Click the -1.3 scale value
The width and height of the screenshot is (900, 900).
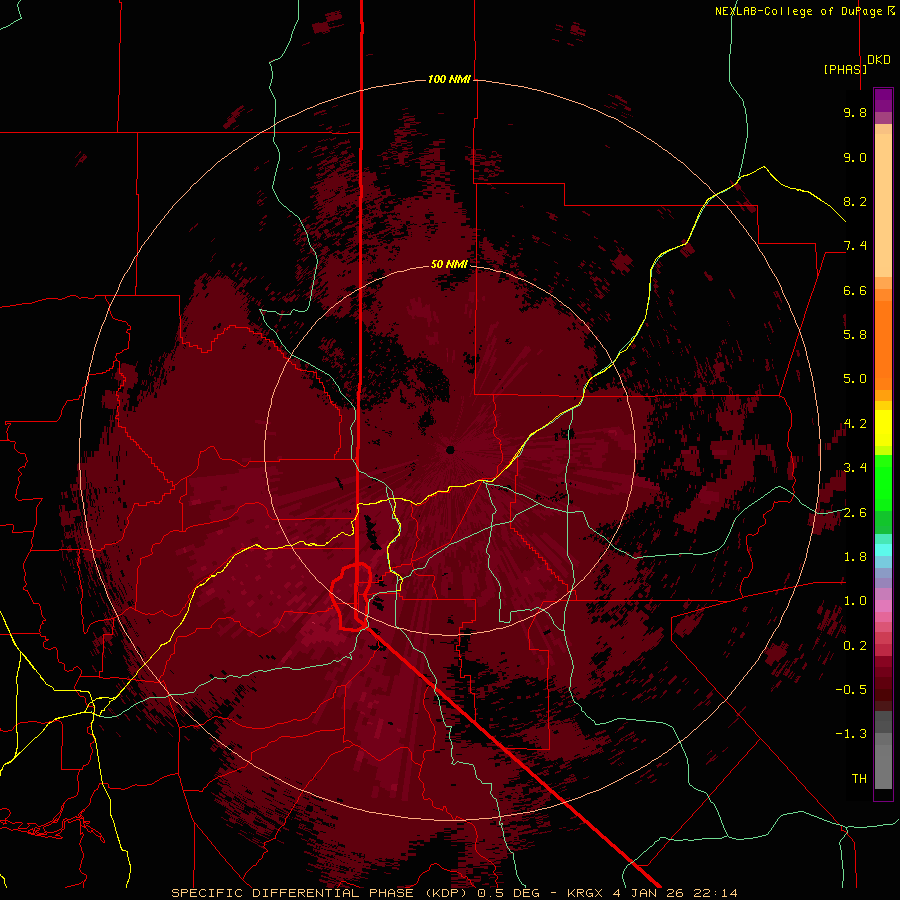point(851,734)
